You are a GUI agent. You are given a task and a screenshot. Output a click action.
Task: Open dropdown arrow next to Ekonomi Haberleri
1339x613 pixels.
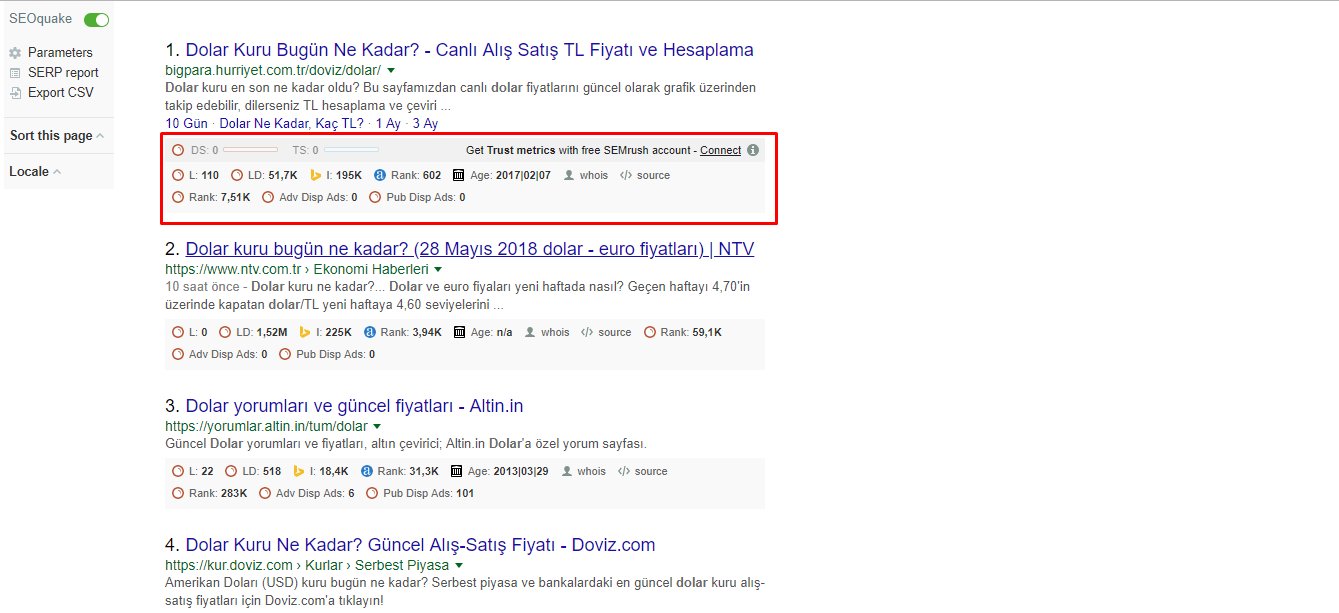pyautogui.click(x=438, y=269)
